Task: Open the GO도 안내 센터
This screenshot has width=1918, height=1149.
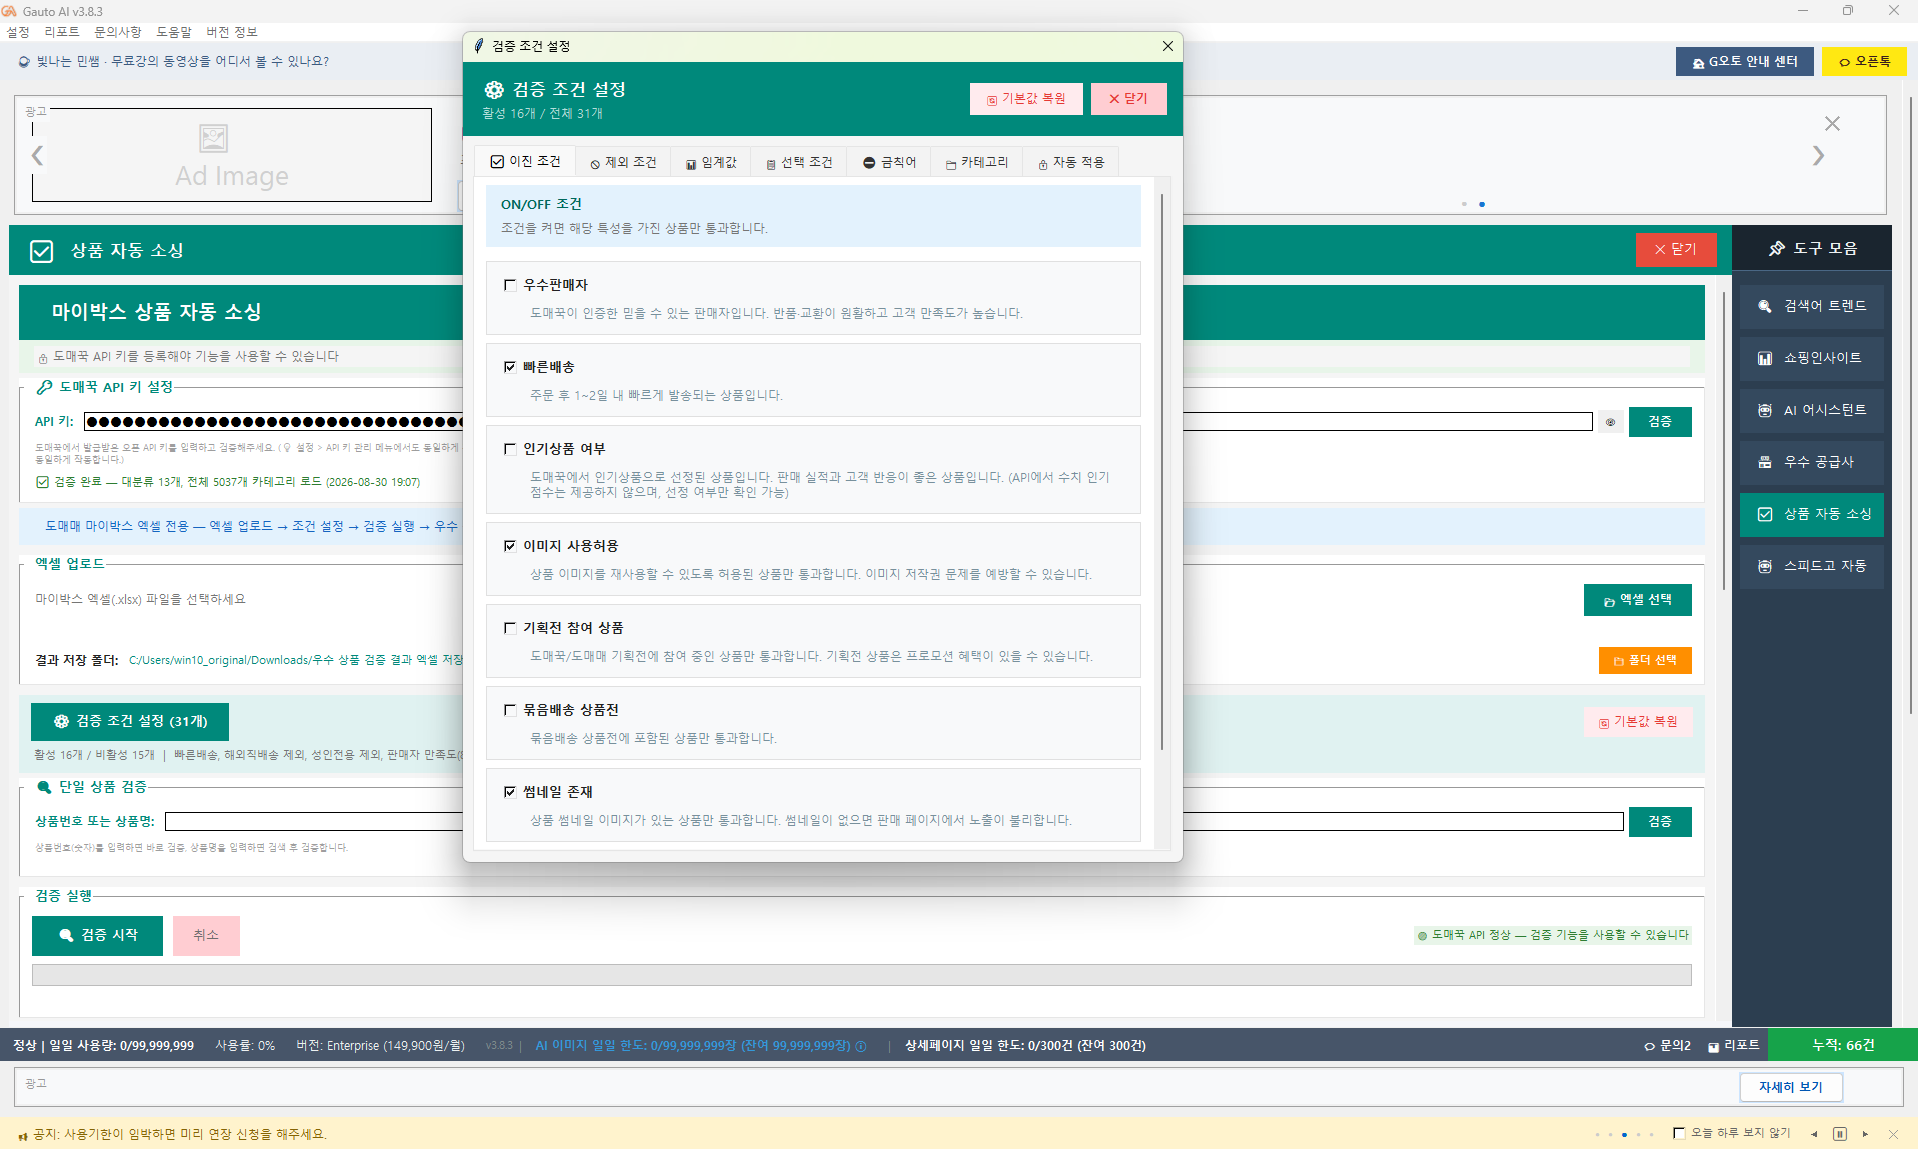Action: [1744, 62]
